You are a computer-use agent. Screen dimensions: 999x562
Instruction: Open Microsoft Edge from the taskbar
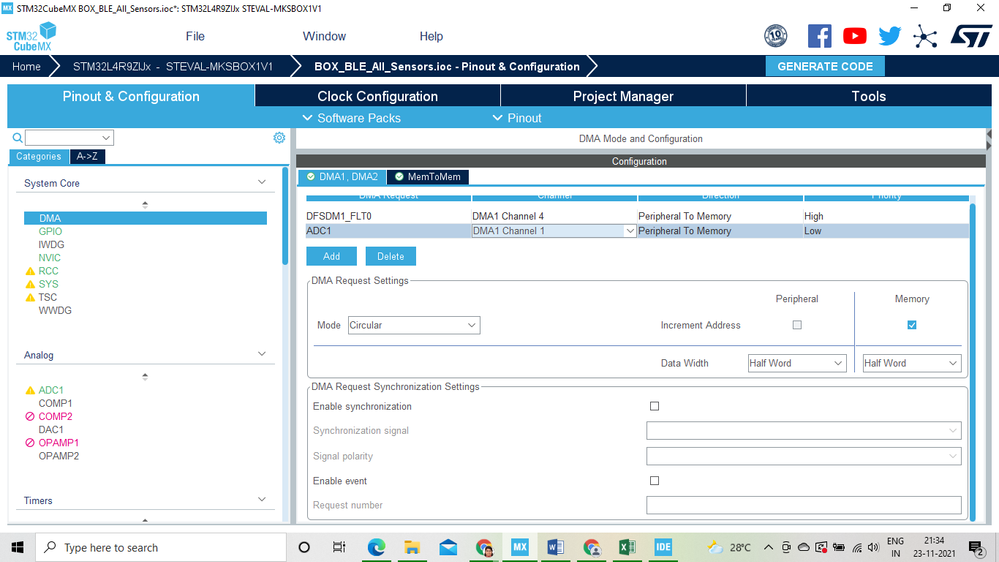click(x=377, y=547)
